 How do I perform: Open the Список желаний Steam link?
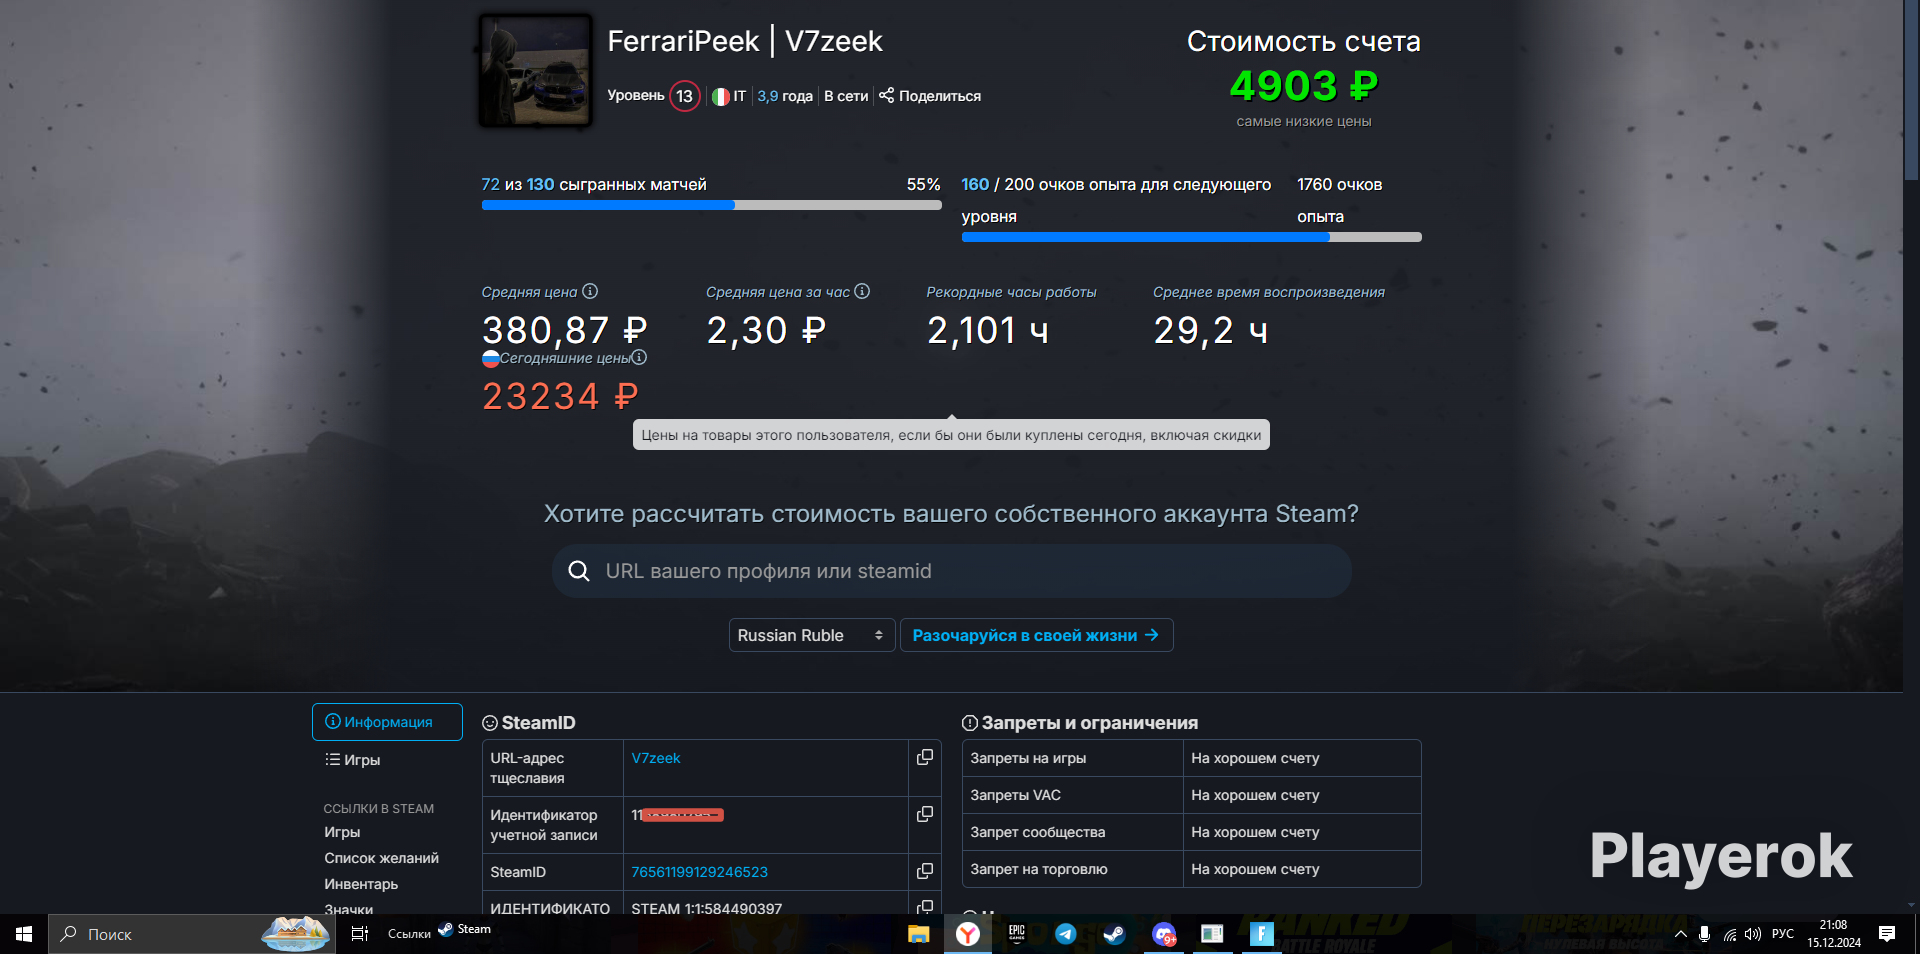point(381,858)
